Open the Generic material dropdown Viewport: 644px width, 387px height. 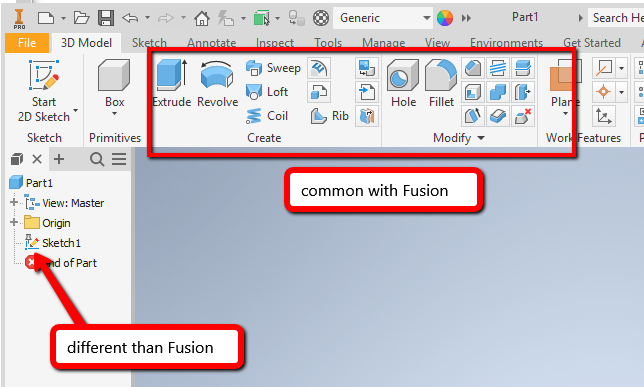[382, 18]
